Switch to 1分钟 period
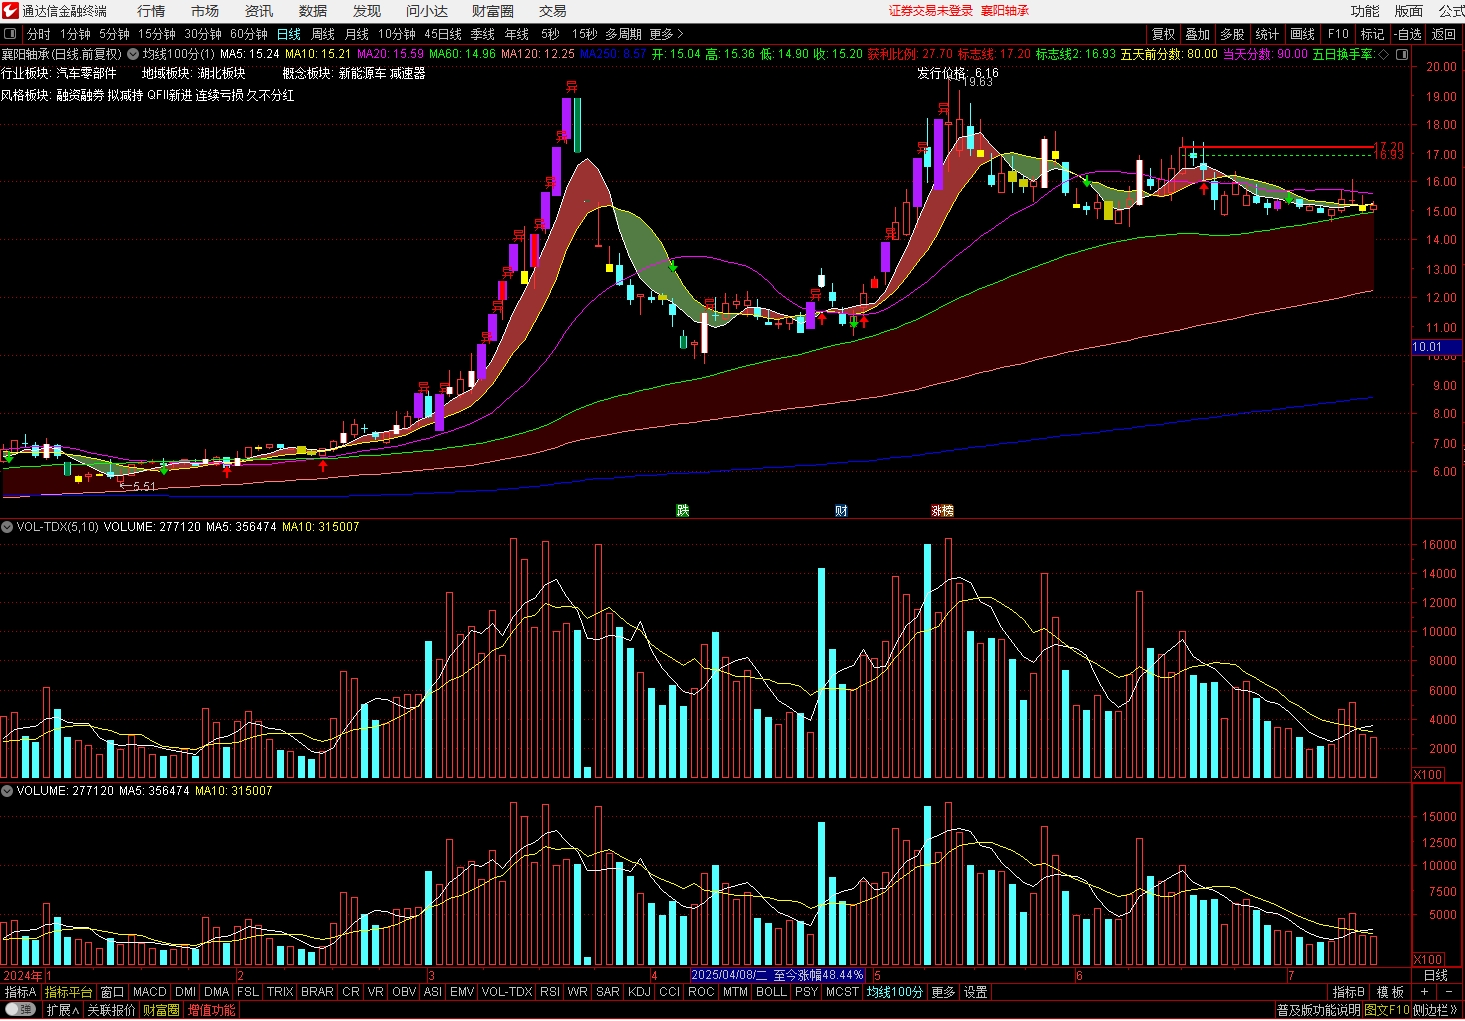Viewport: 1465px width, 1021px height. point(75,34)
